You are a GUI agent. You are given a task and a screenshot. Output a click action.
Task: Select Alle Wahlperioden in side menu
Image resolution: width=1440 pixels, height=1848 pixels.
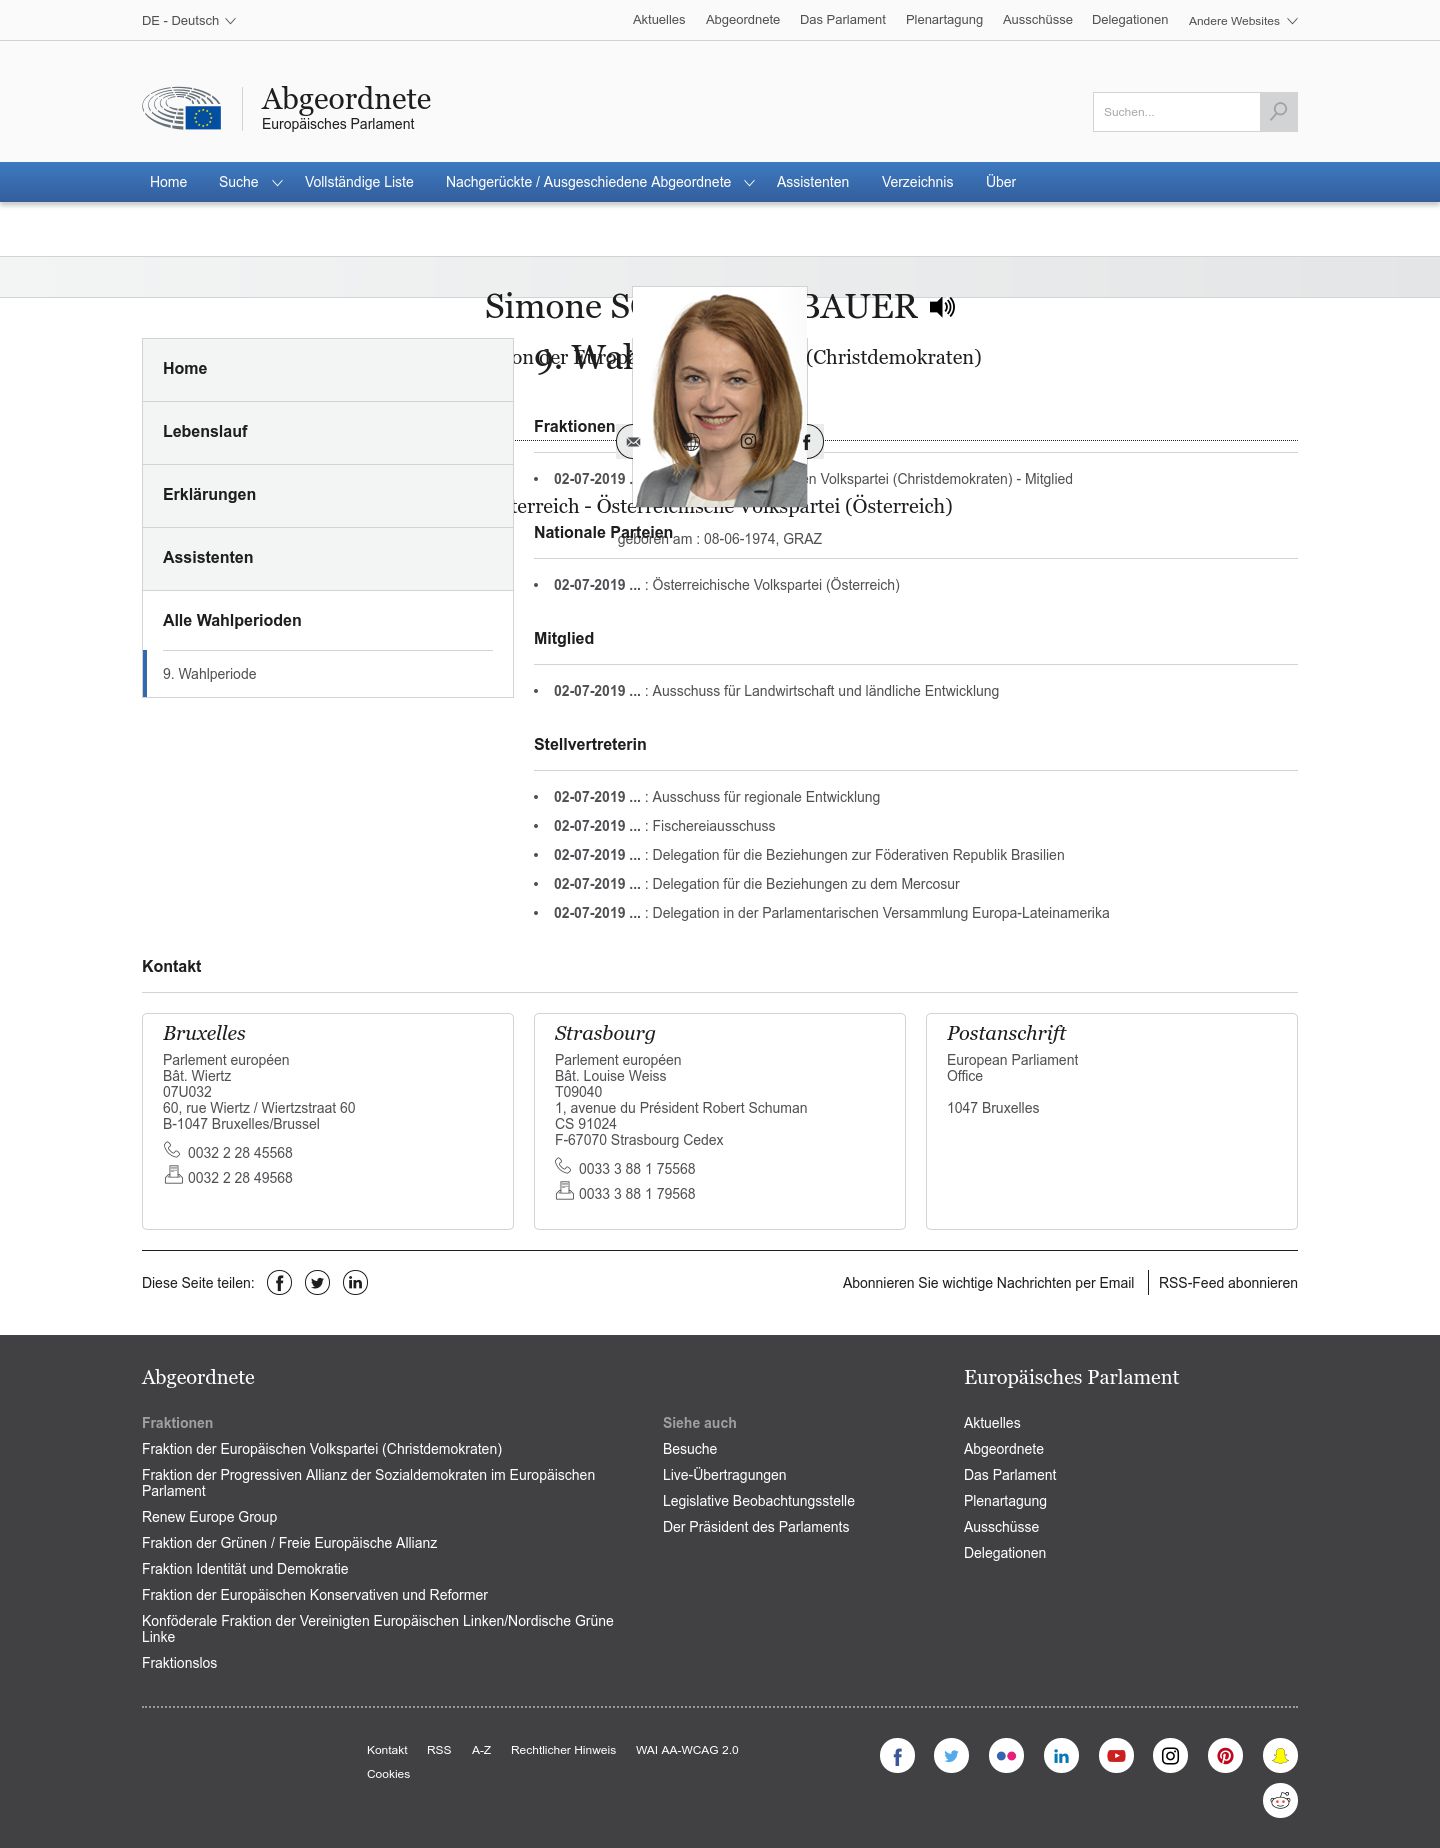(x=328, y=620)
